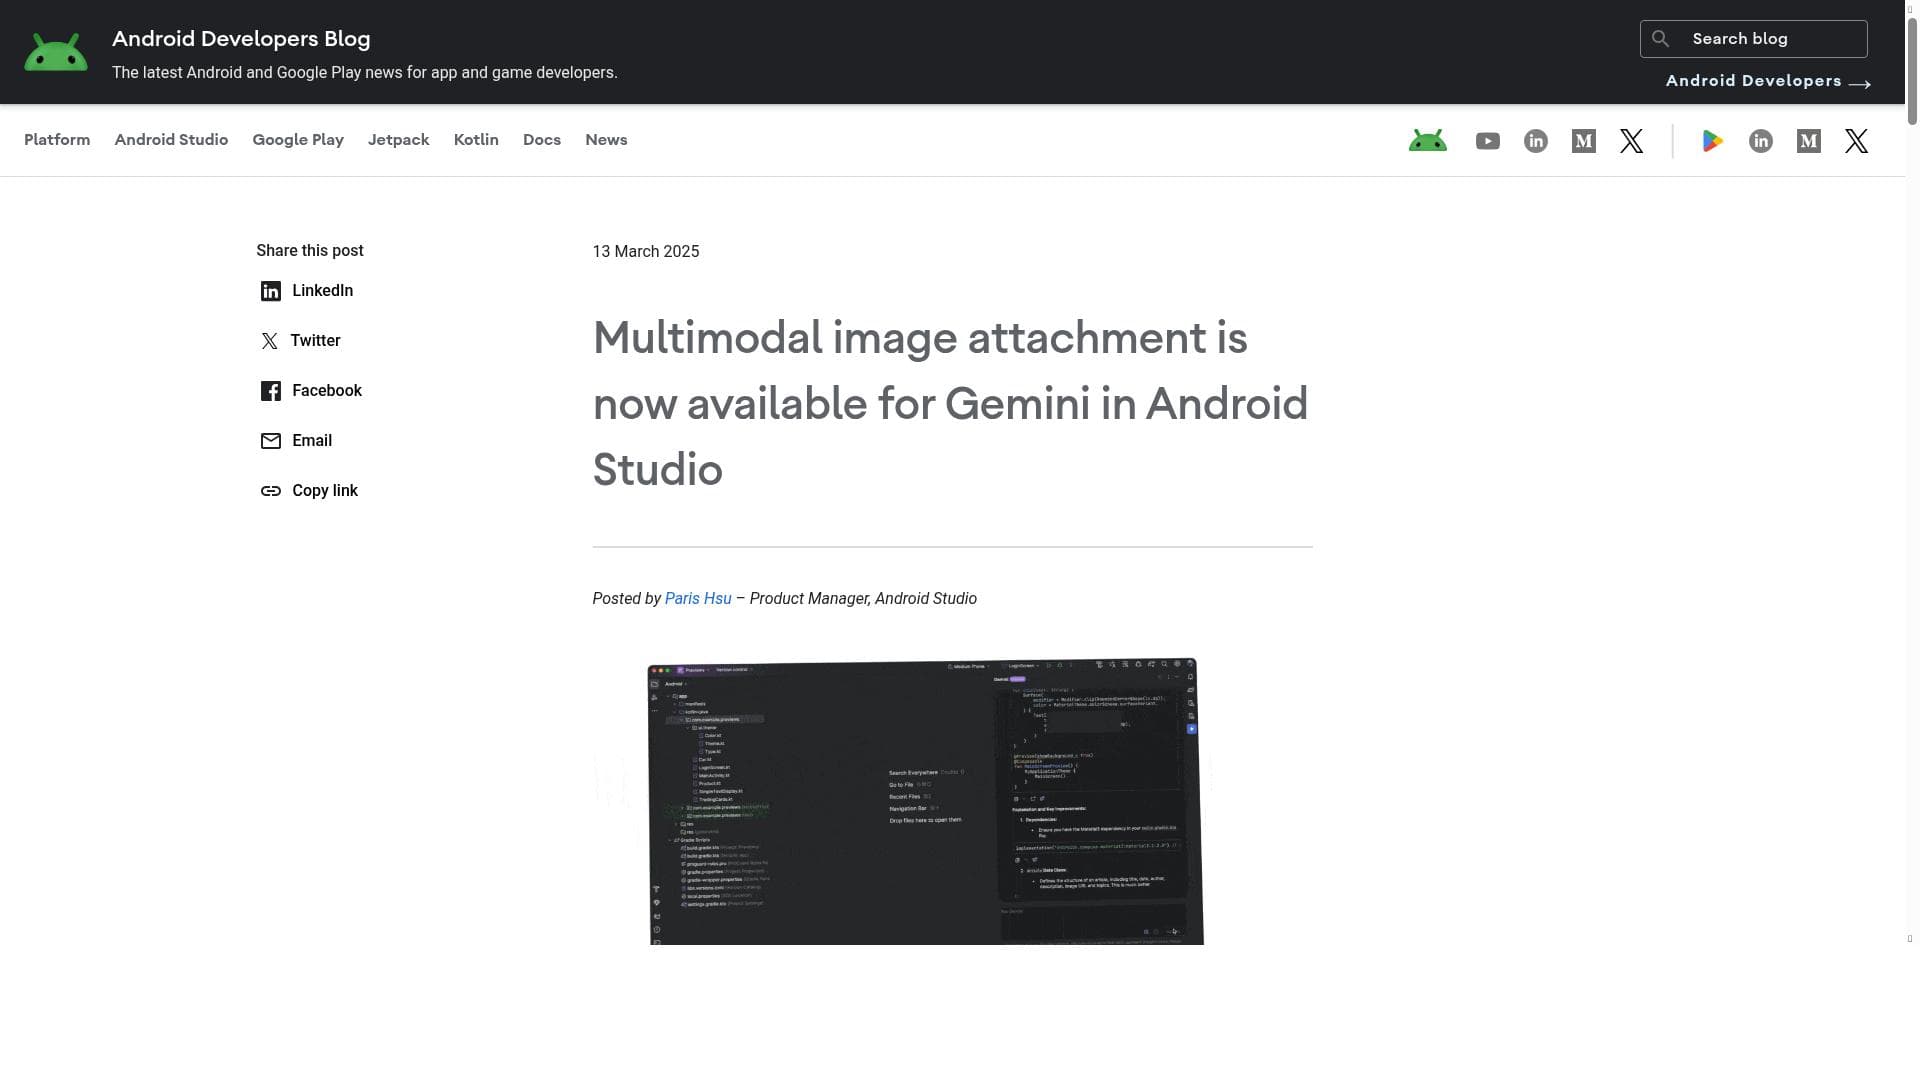Click the blog tagline under the title
Viewport: 1920px width, 1080px height.
[365, 73]
